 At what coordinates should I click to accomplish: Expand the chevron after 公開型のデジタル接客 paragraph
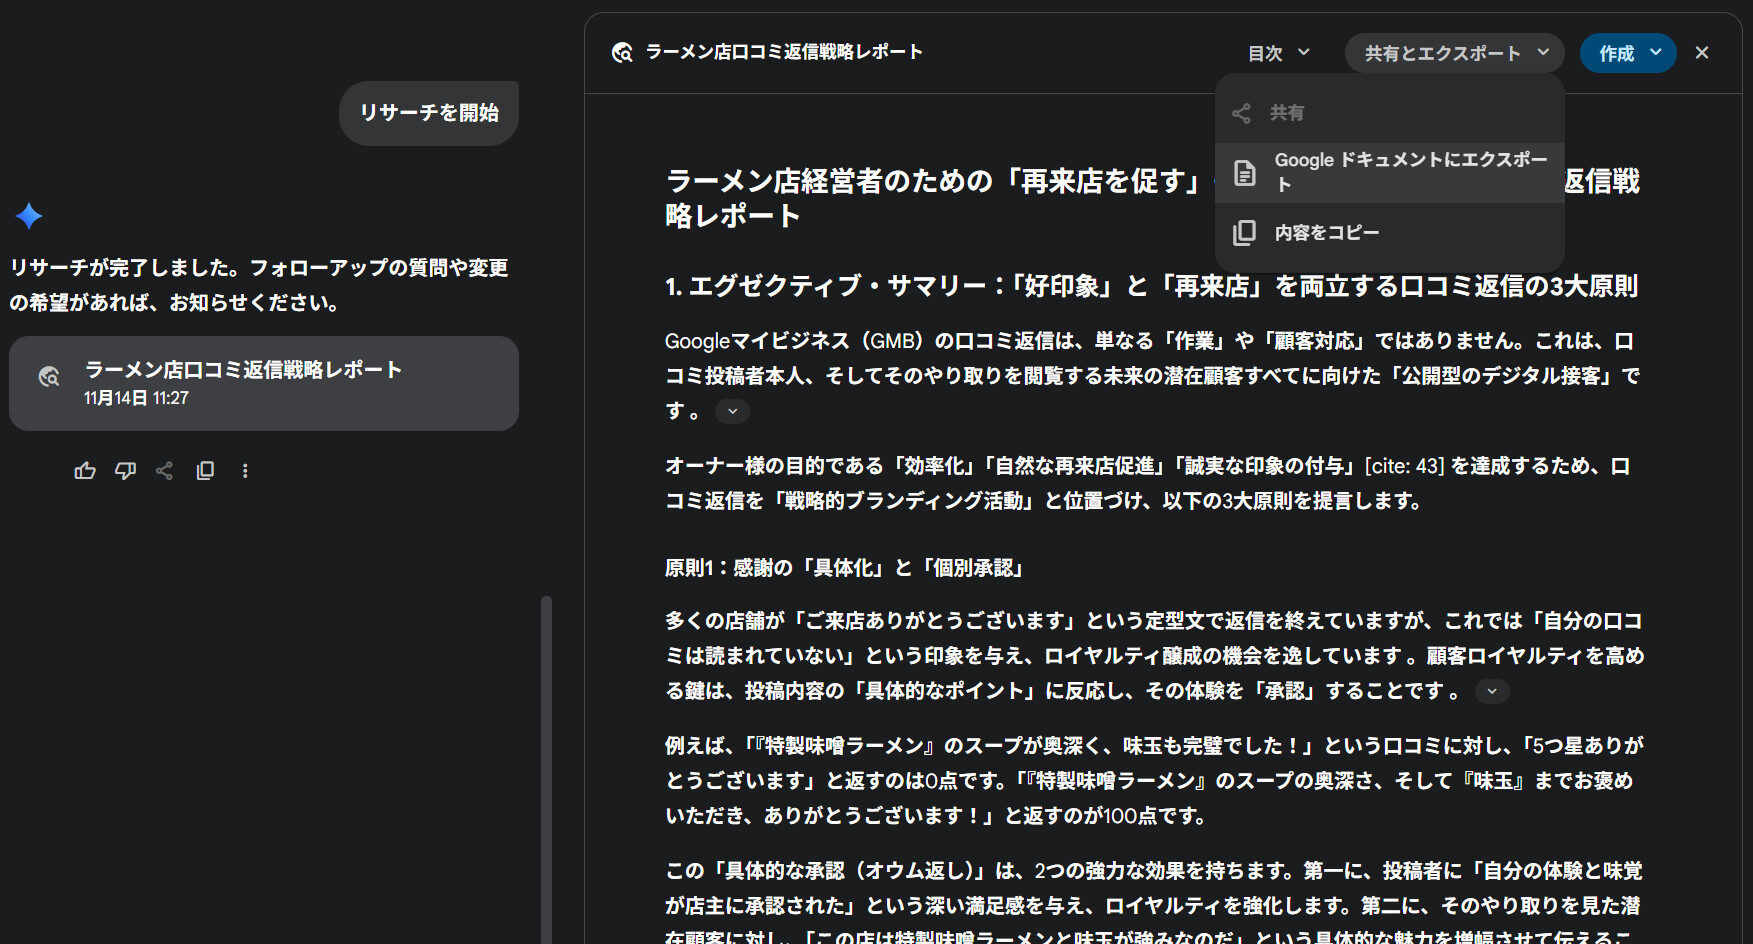732,411
